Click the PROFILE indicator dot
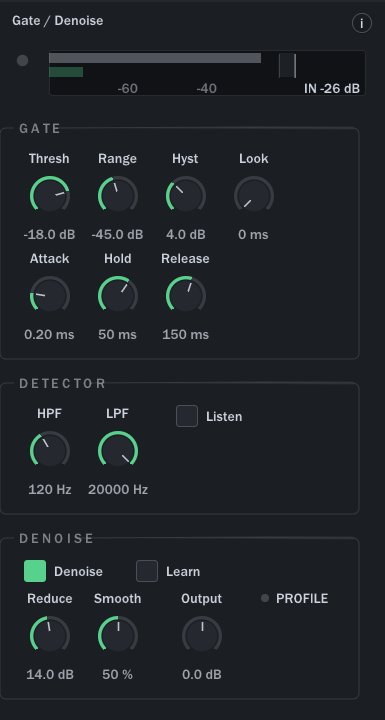This screenshot has width=385, height=720. click(265, 598)
